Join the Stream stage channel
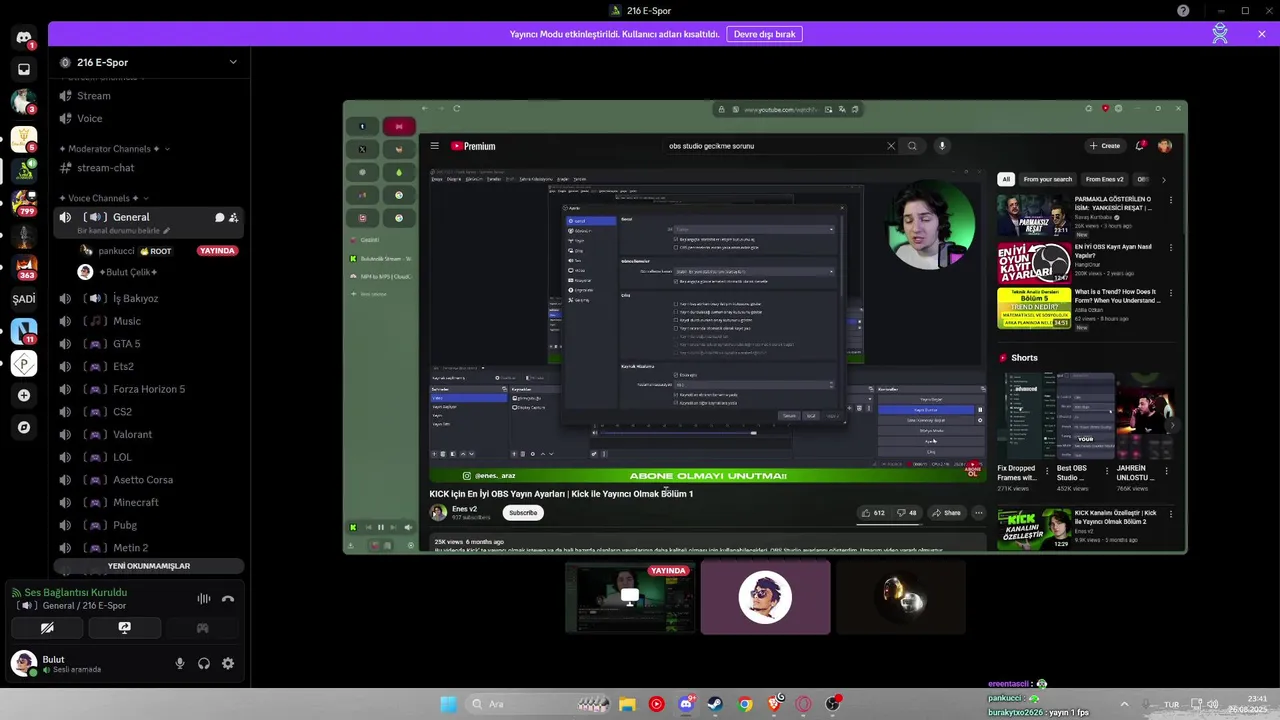 (150, 96)
